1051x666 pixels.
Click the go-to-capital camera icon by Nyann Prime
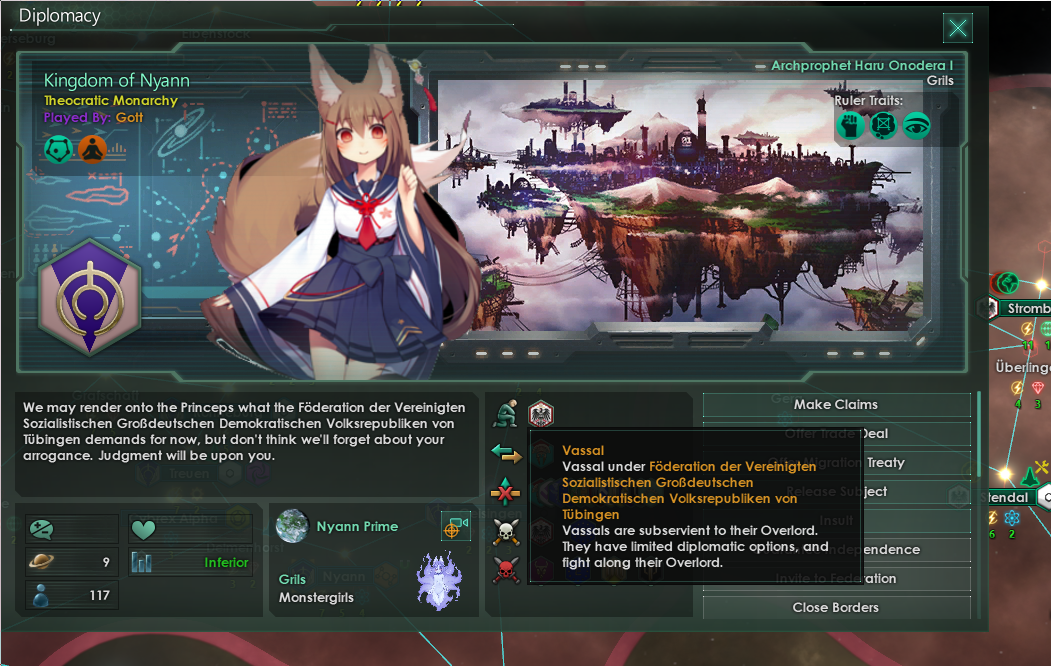[456, 527]
